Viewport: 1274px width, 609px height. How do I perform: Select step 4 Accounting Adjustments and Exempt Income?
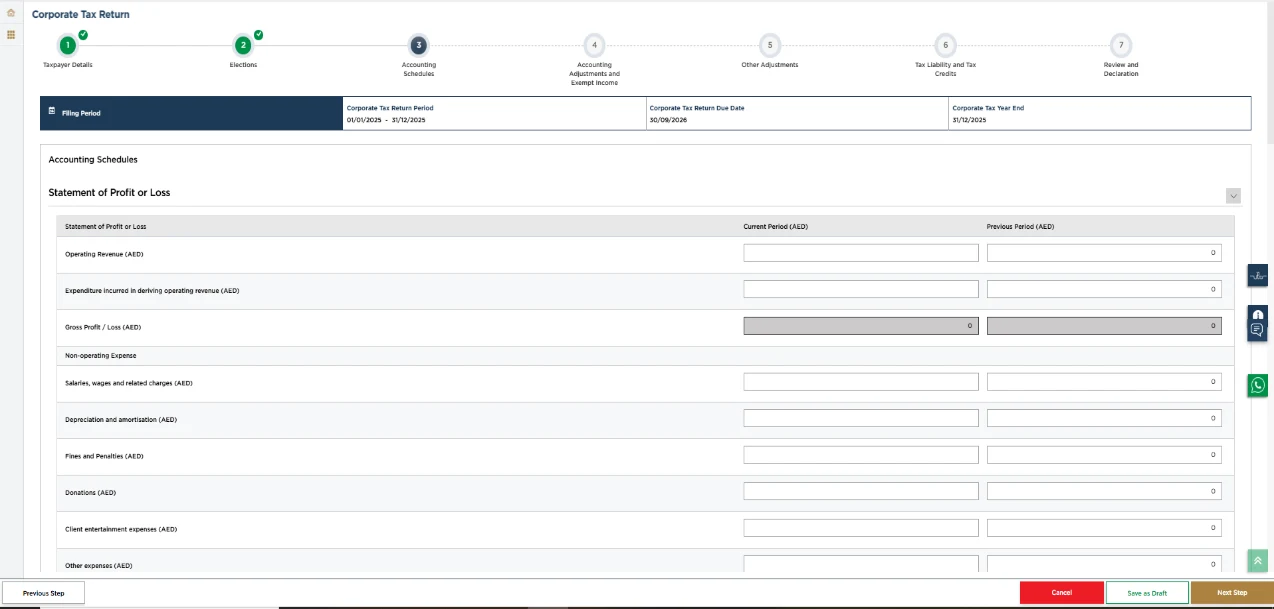594,45
